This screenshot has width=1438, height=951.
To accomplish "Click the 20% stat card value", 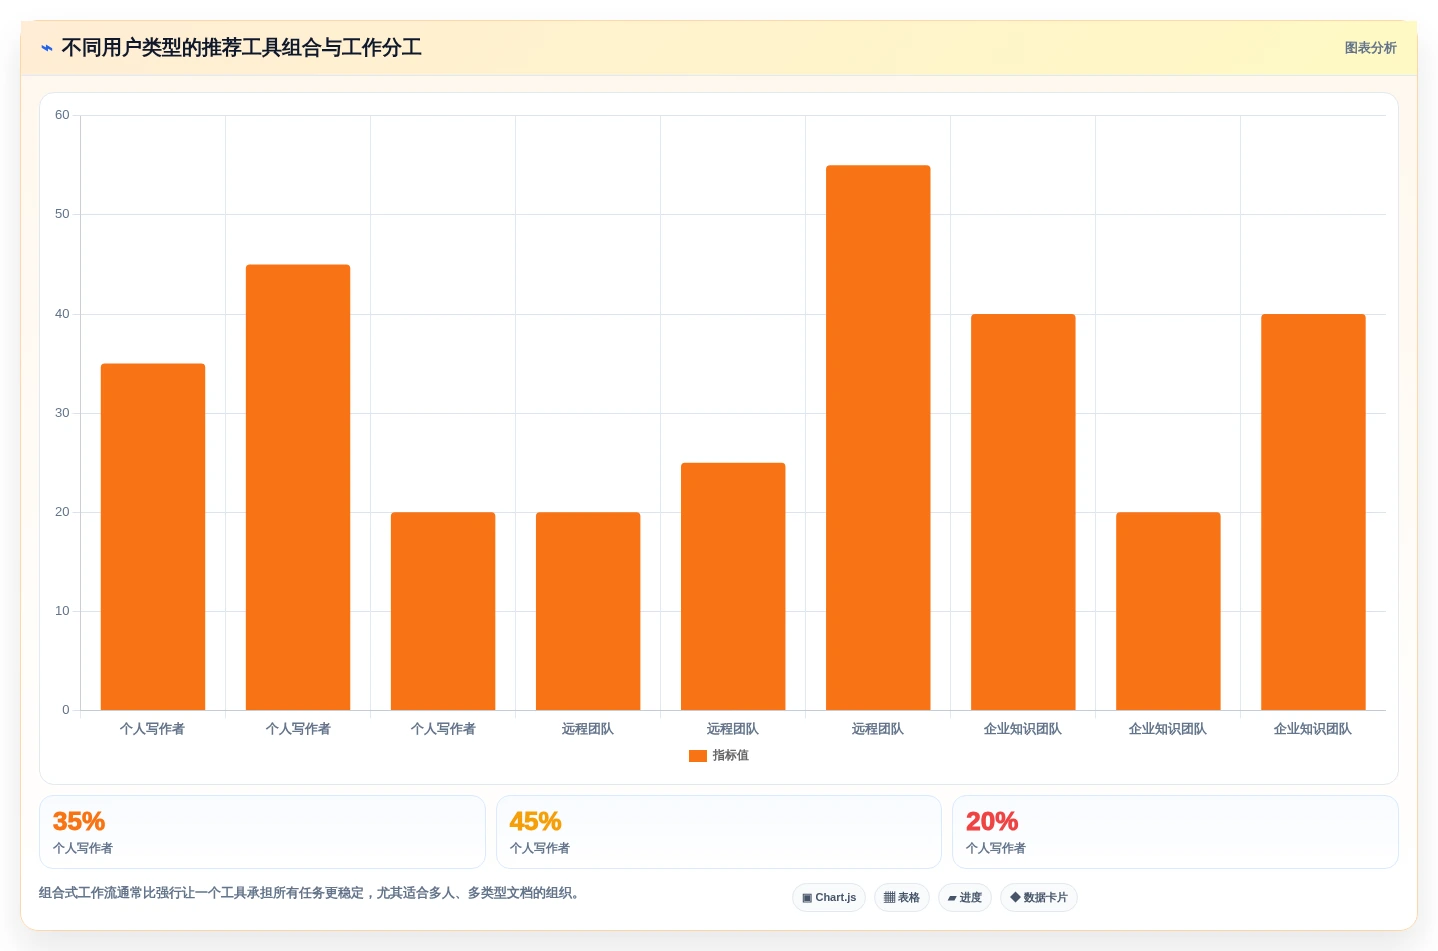I will tap(992, 821).
